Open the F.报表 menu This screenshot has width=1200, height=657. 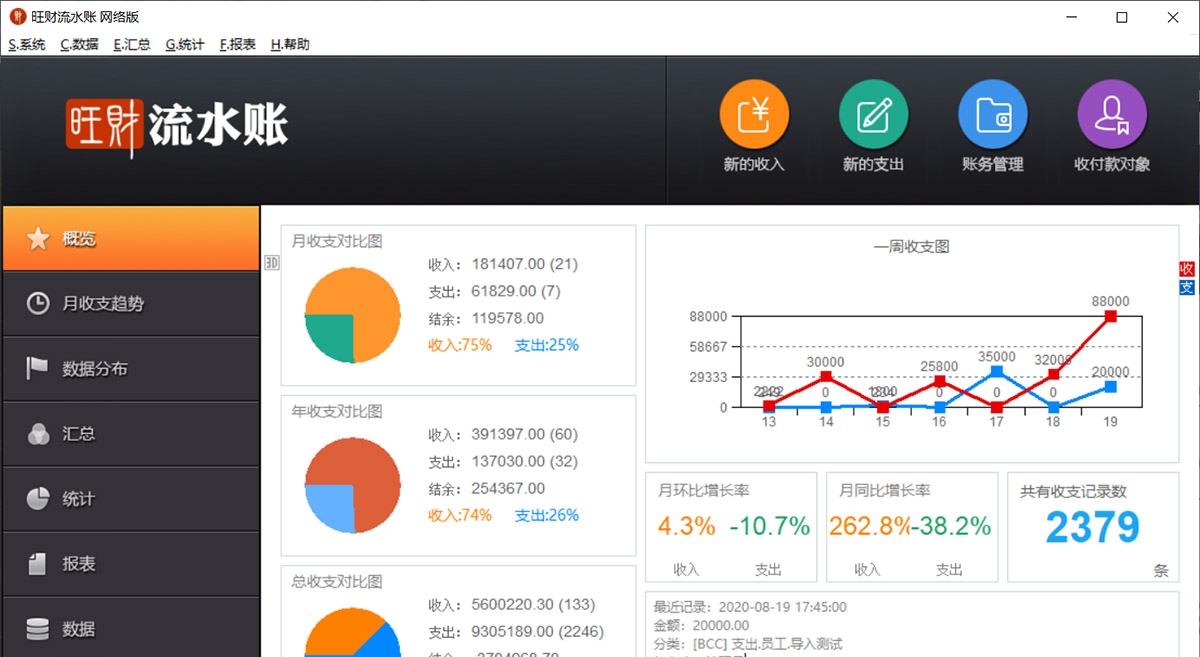pyautogui.click(x=238, y=45)
